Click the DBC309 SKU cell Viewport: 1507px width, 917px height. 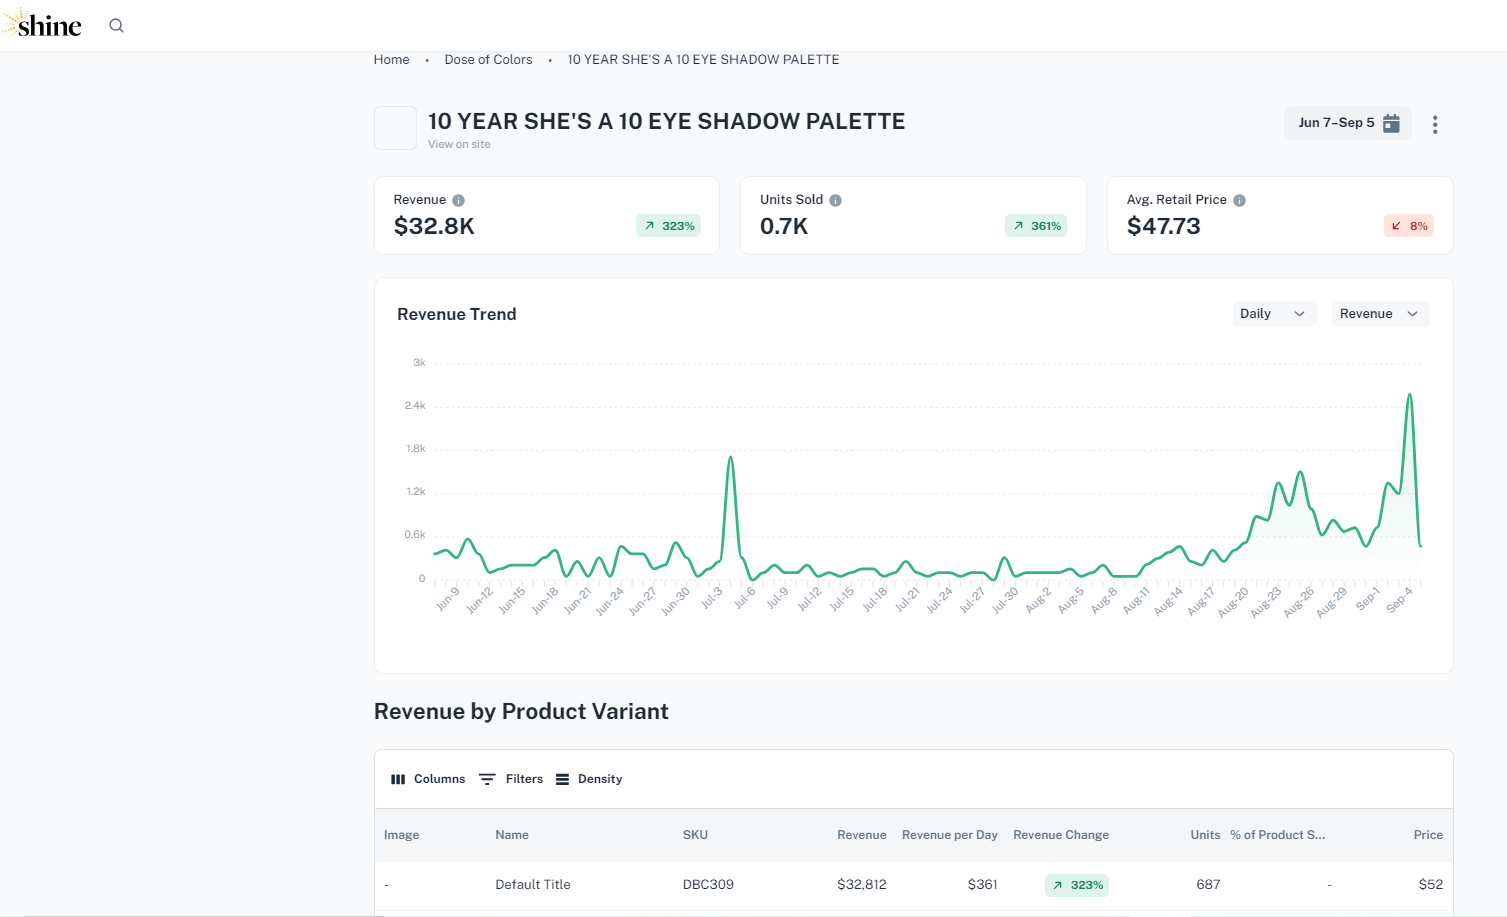click(708, 885)
